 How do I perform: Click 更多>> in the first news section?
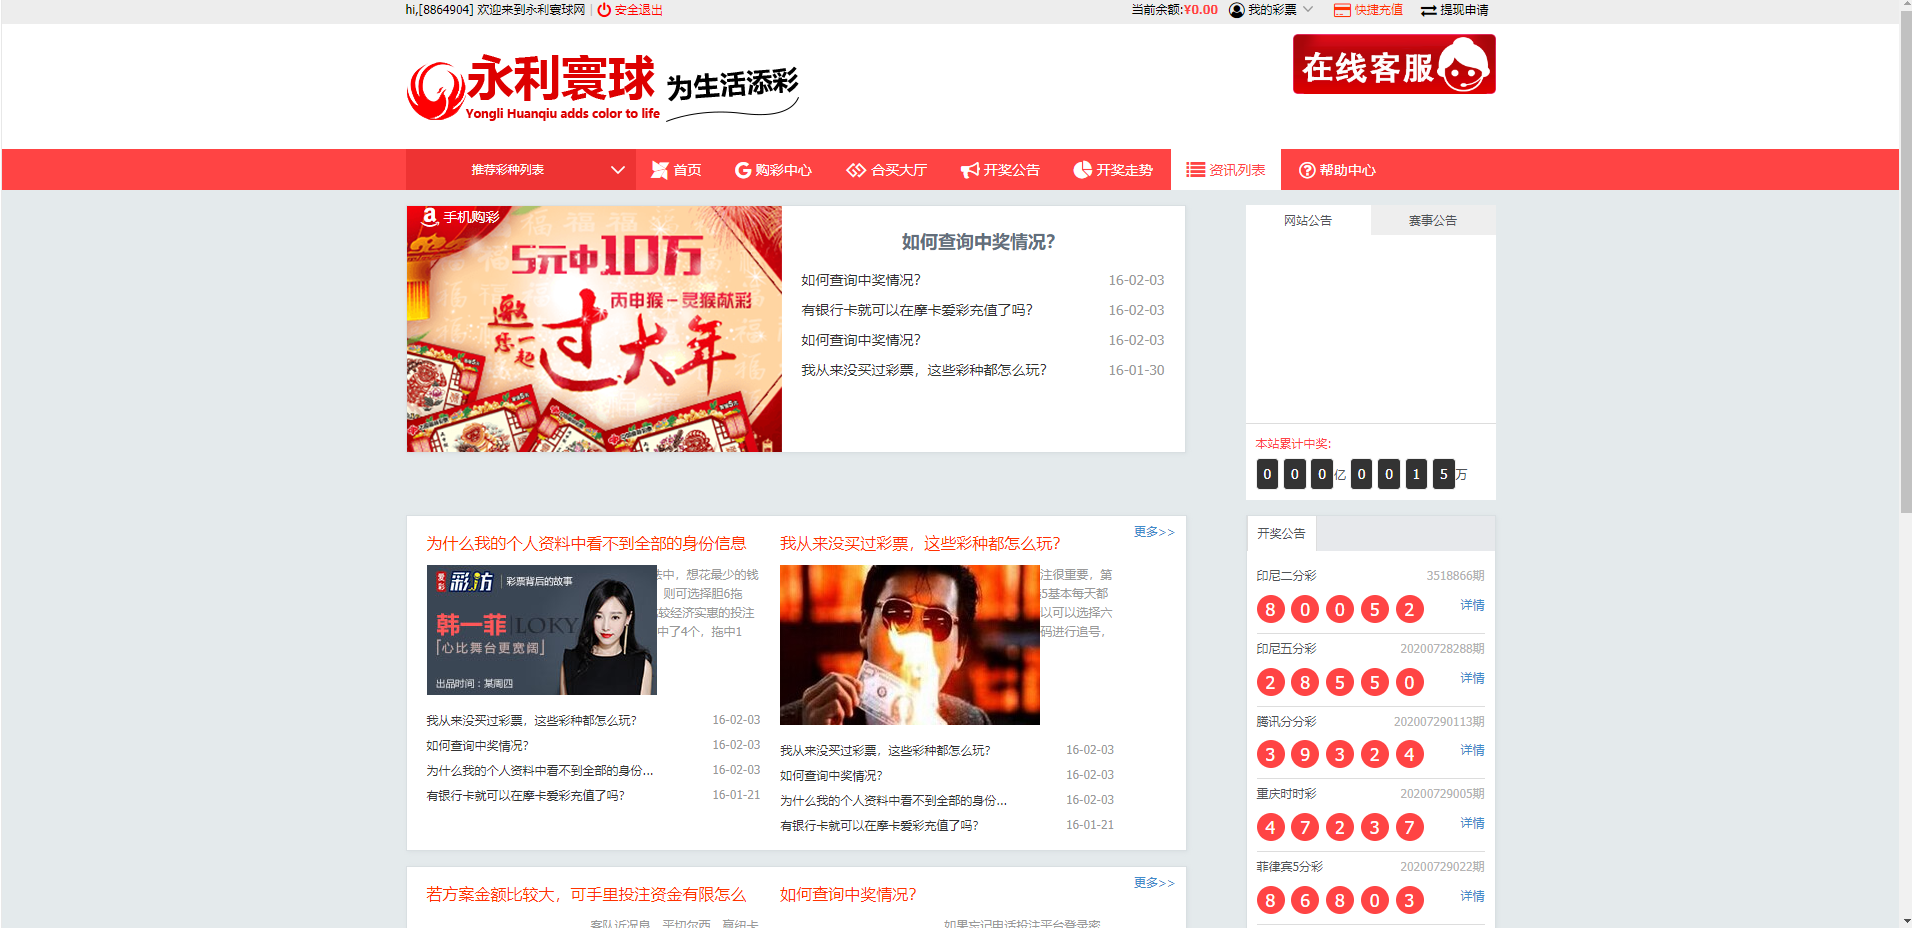1154,532
